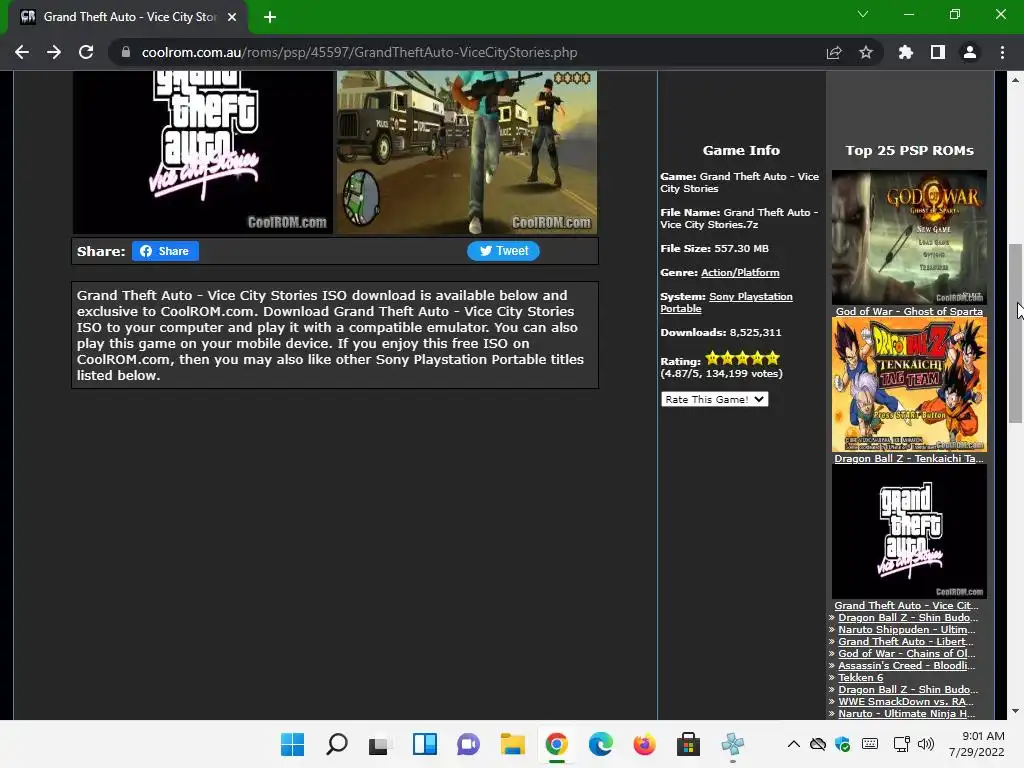This screenshot has height=768, width=1024.
Task: Show hidden system tray icons
Action: coord(793,744)
